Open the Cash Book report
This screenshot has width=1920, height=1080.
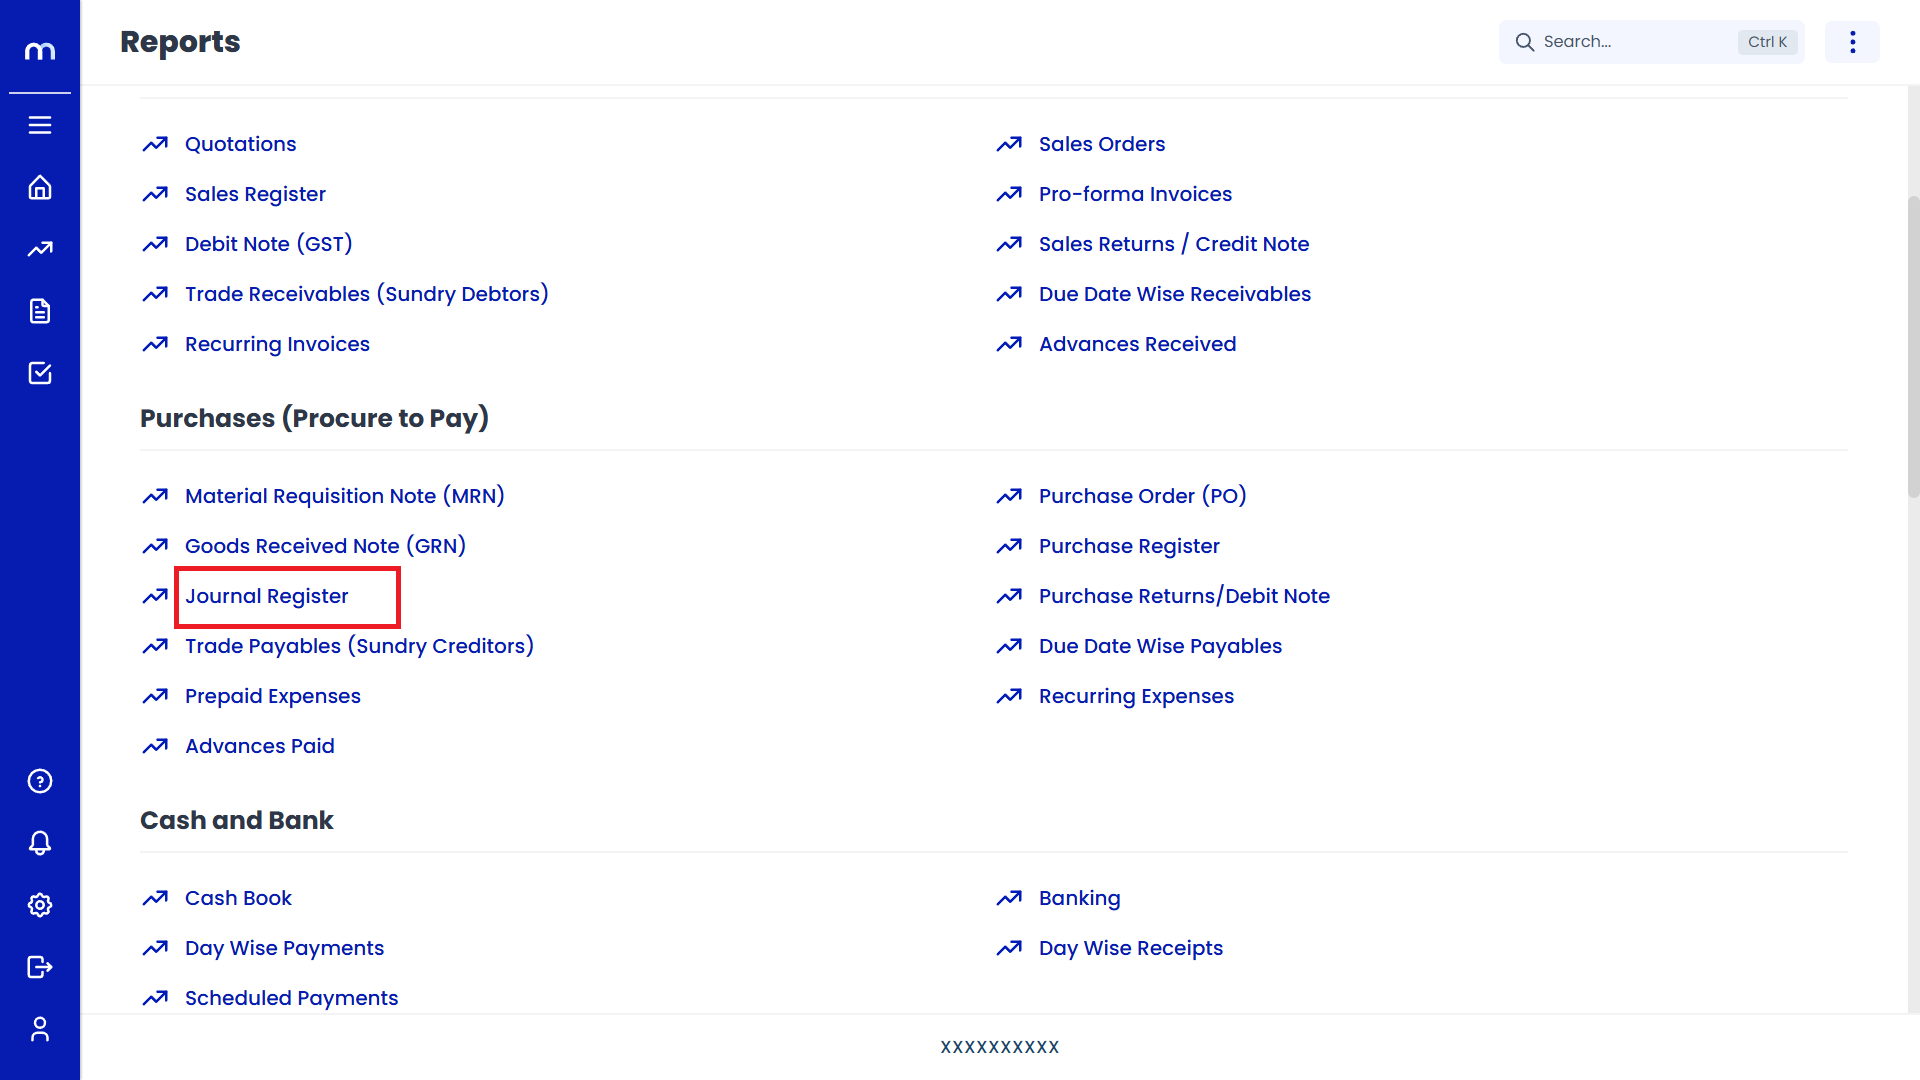pyautogui.click(x=238, y=898)
